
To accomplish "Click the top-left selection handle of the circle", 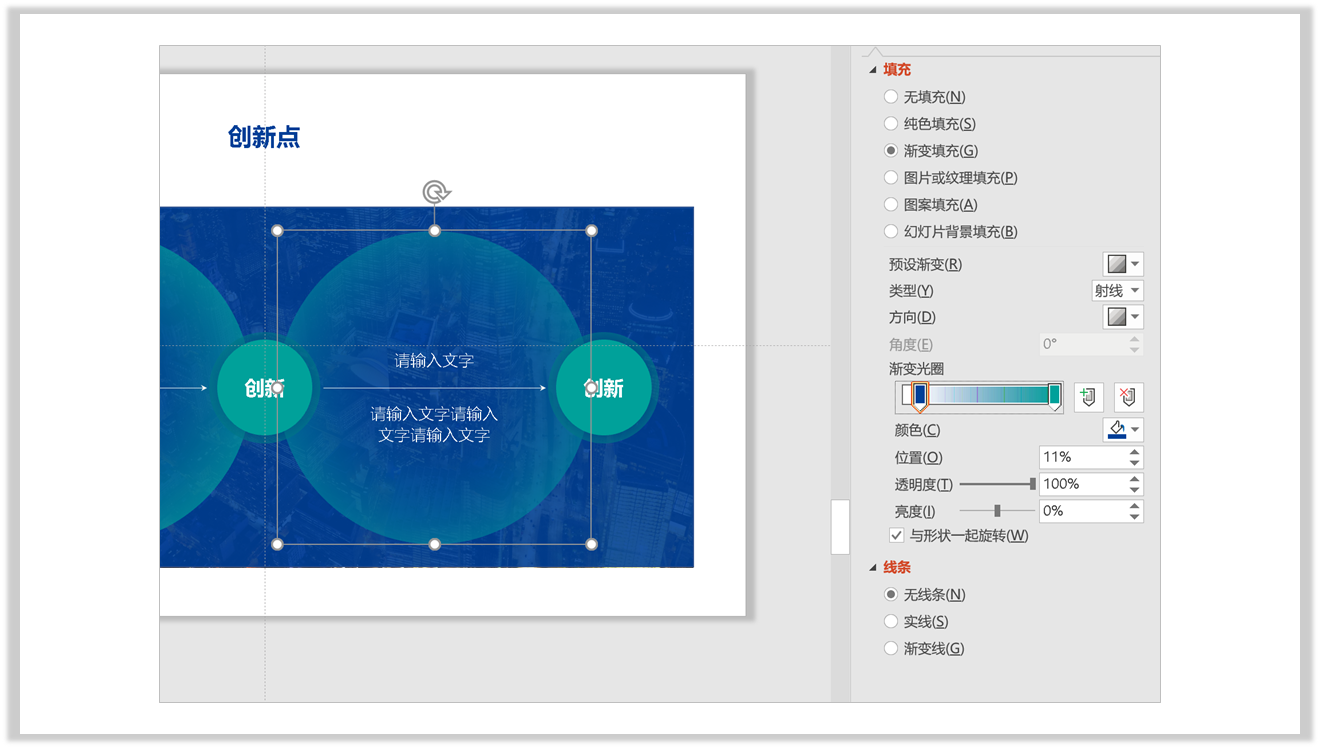I will click(278, 231).
